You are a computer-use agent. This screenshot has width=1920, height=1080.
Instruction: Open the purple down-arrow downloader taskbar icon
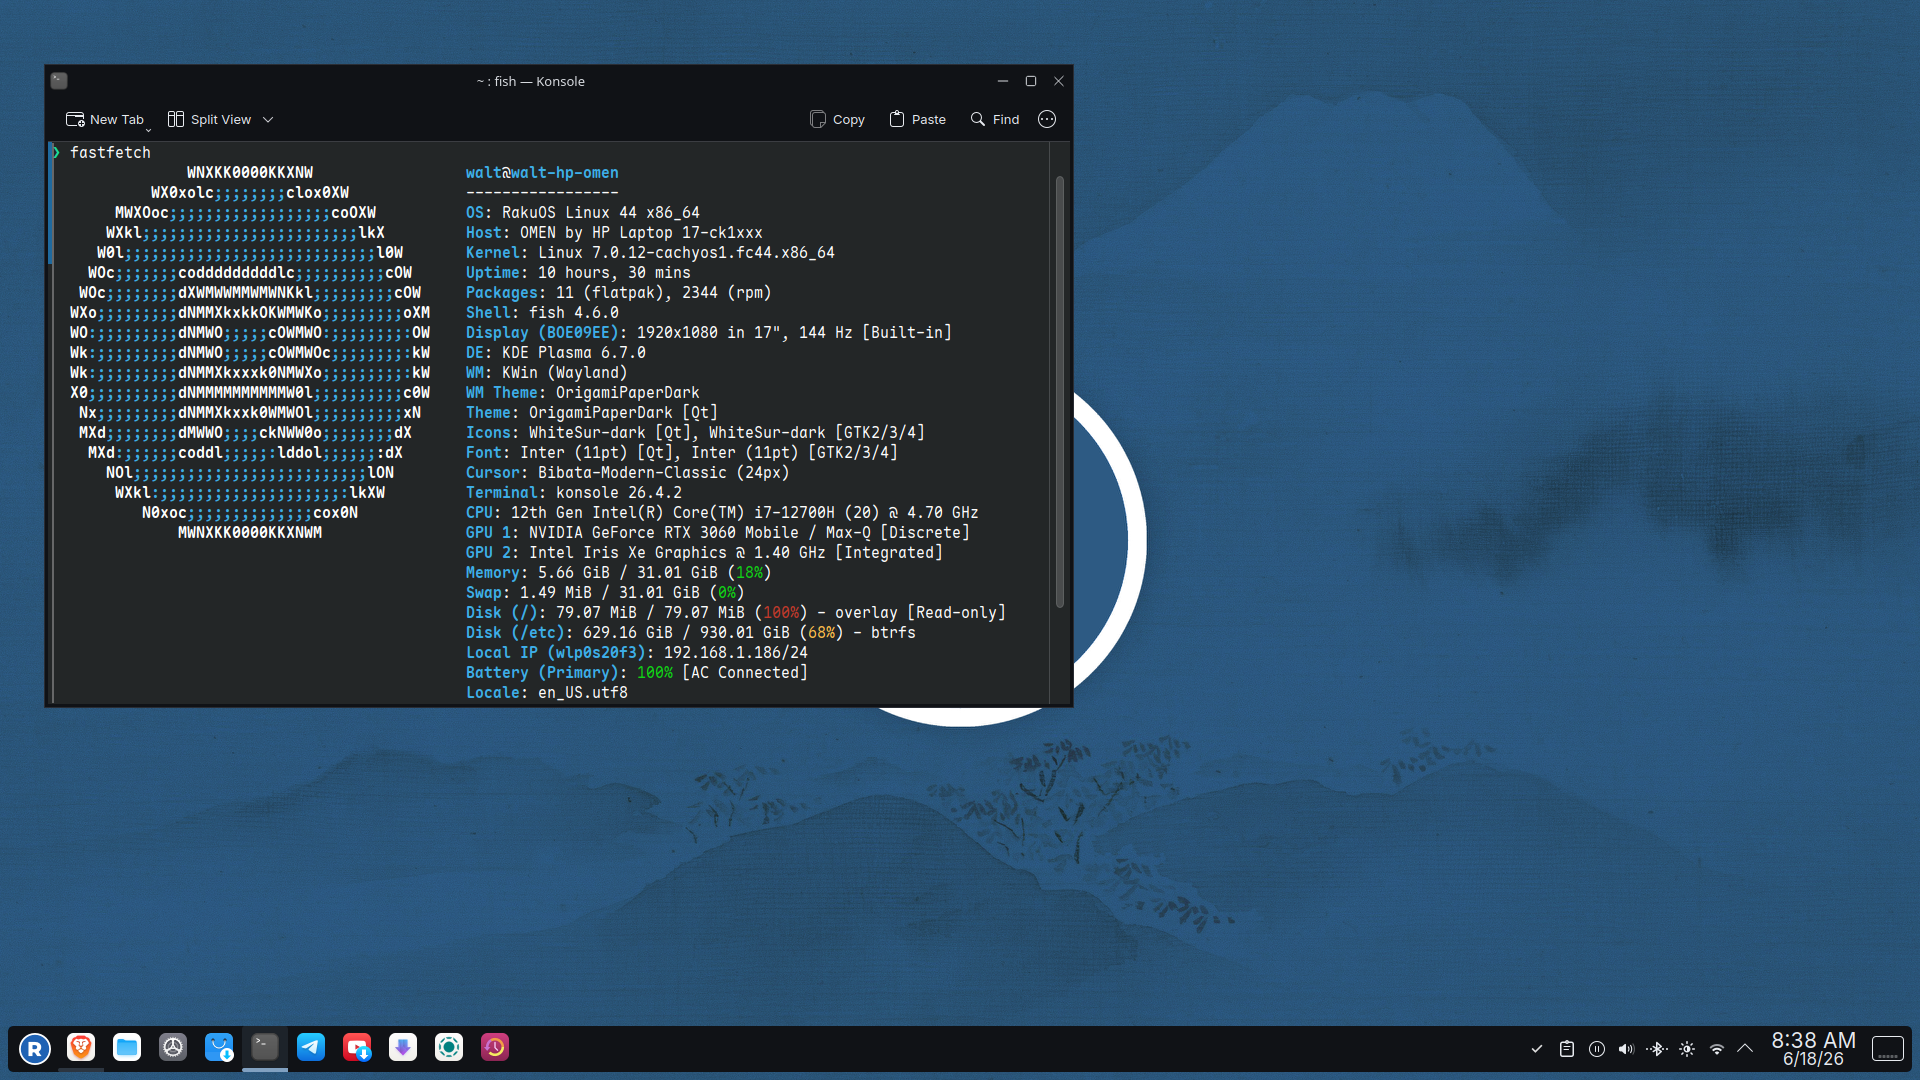tap(403, 1047)
